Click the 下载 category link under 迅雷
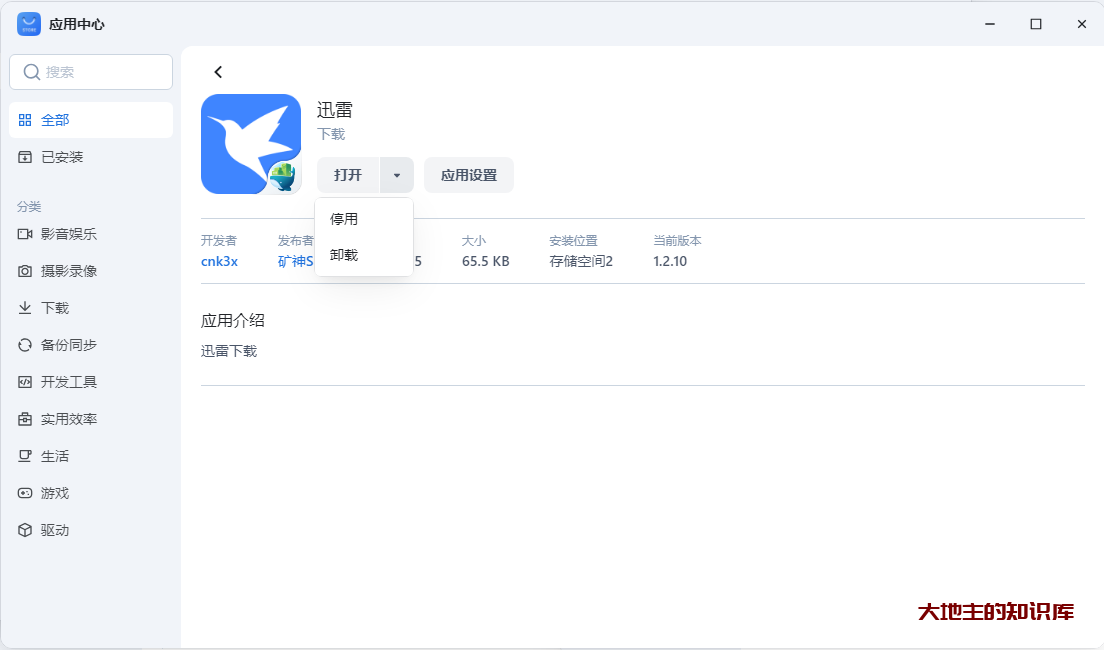Image resolution: width=1104 pixels, height=650 pixels. coord(331,134)
